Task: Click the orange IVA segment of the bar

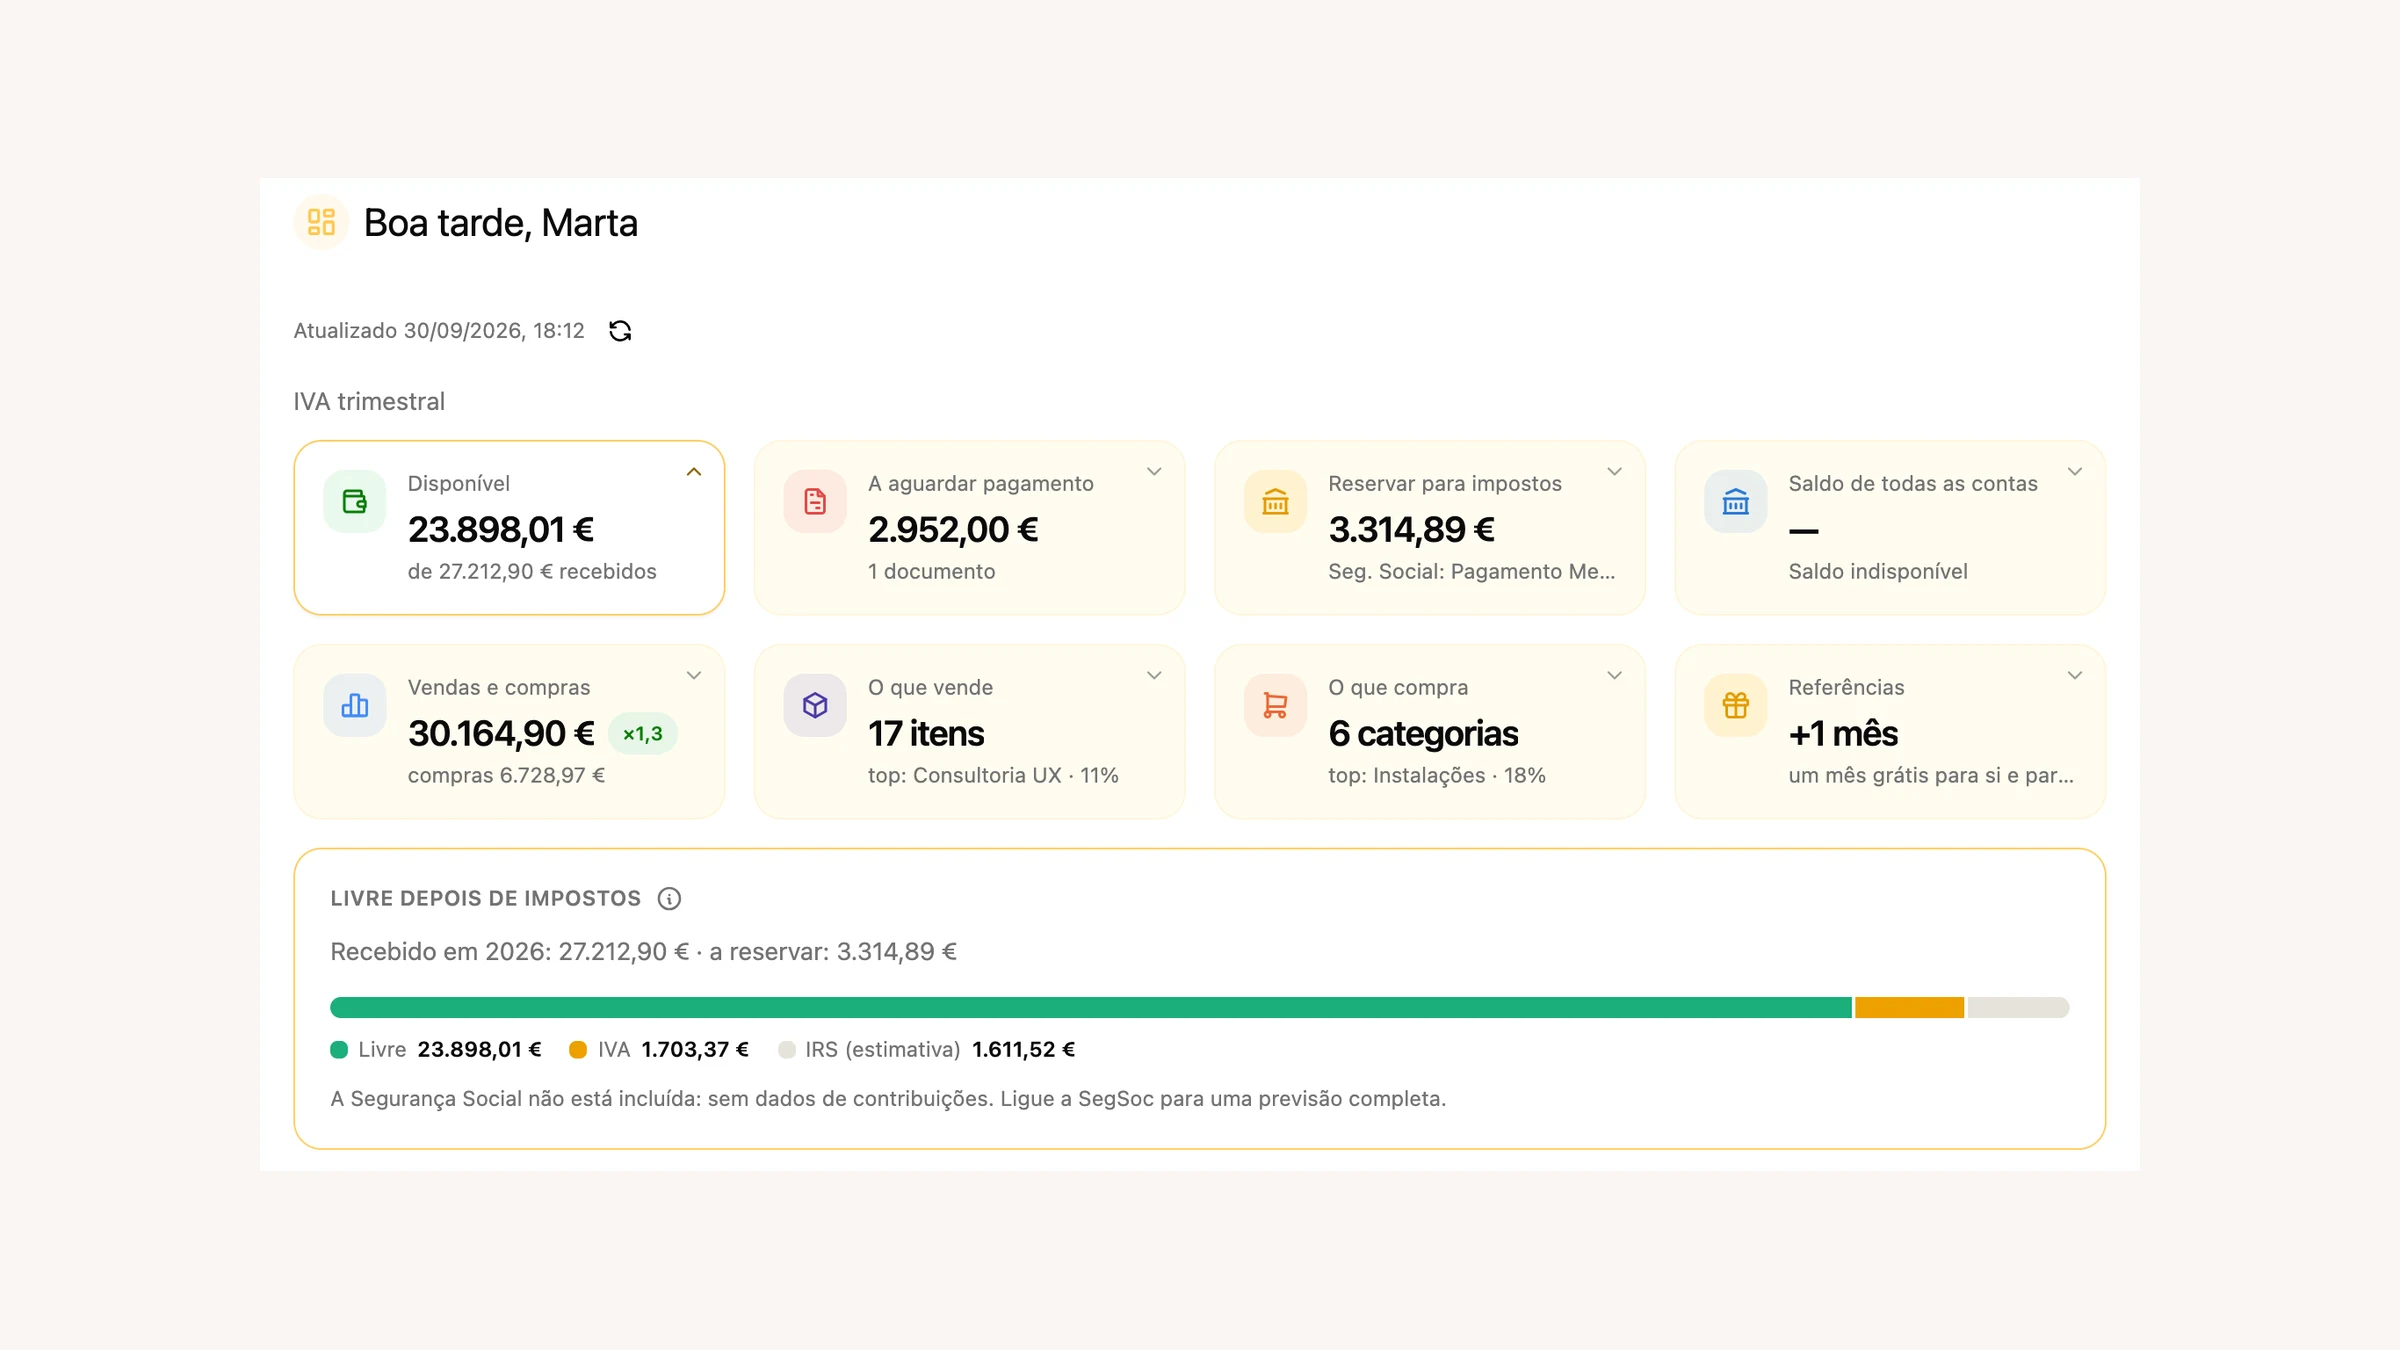Action: (1909, 1007)
